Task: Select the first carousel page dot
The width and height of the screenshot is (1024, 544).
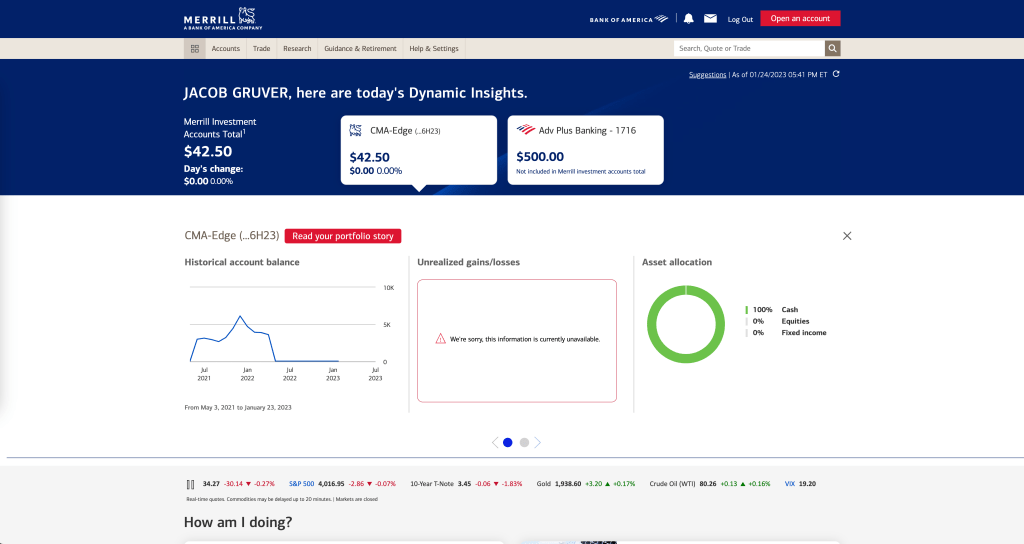Action: click(508, 442)
